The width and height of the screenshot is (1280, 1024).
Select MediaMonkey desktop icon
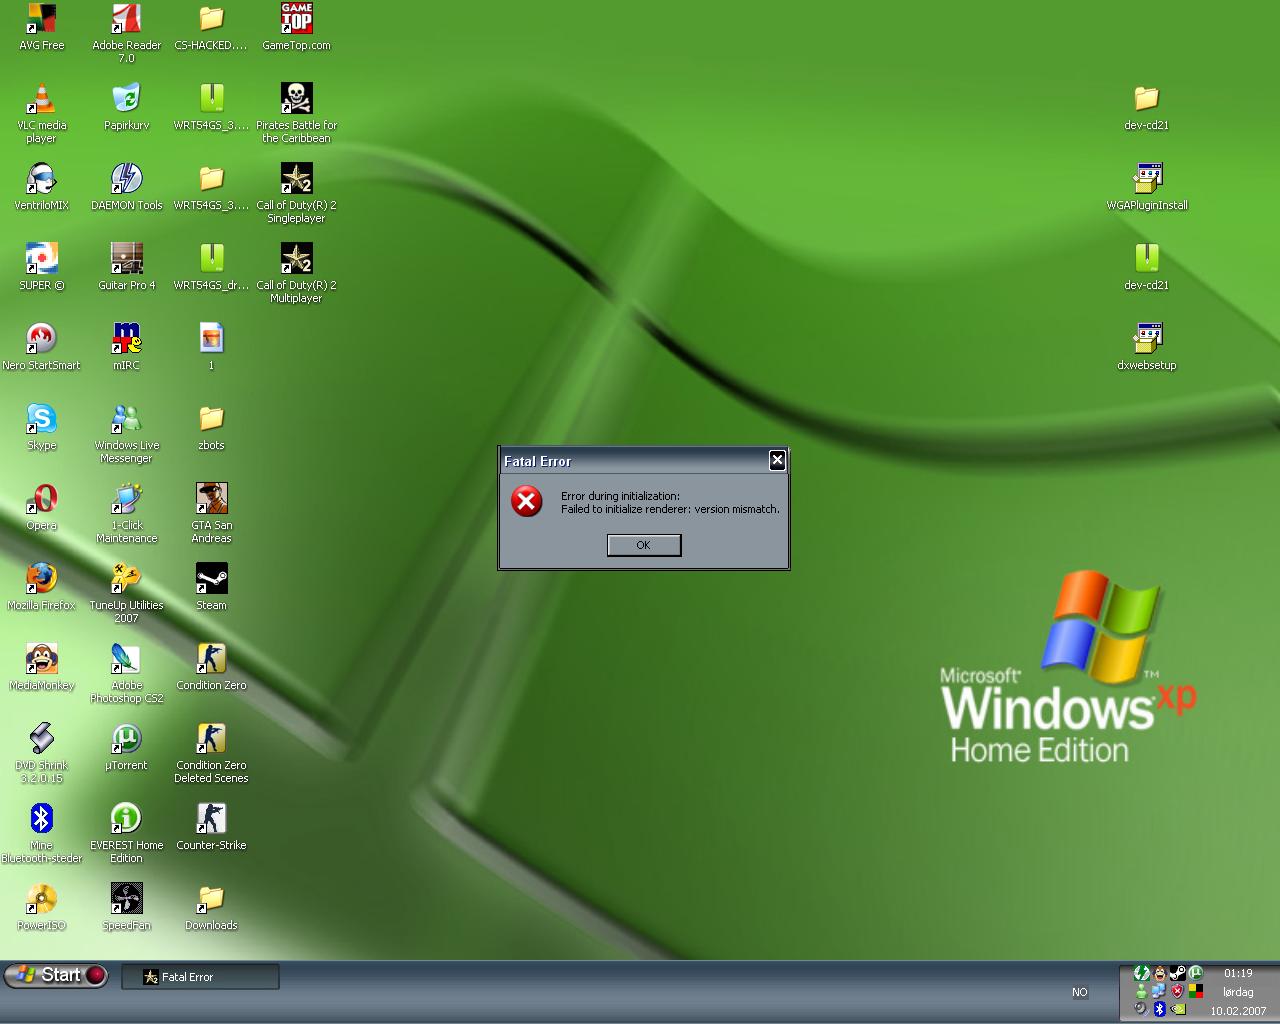click(41, 668)
